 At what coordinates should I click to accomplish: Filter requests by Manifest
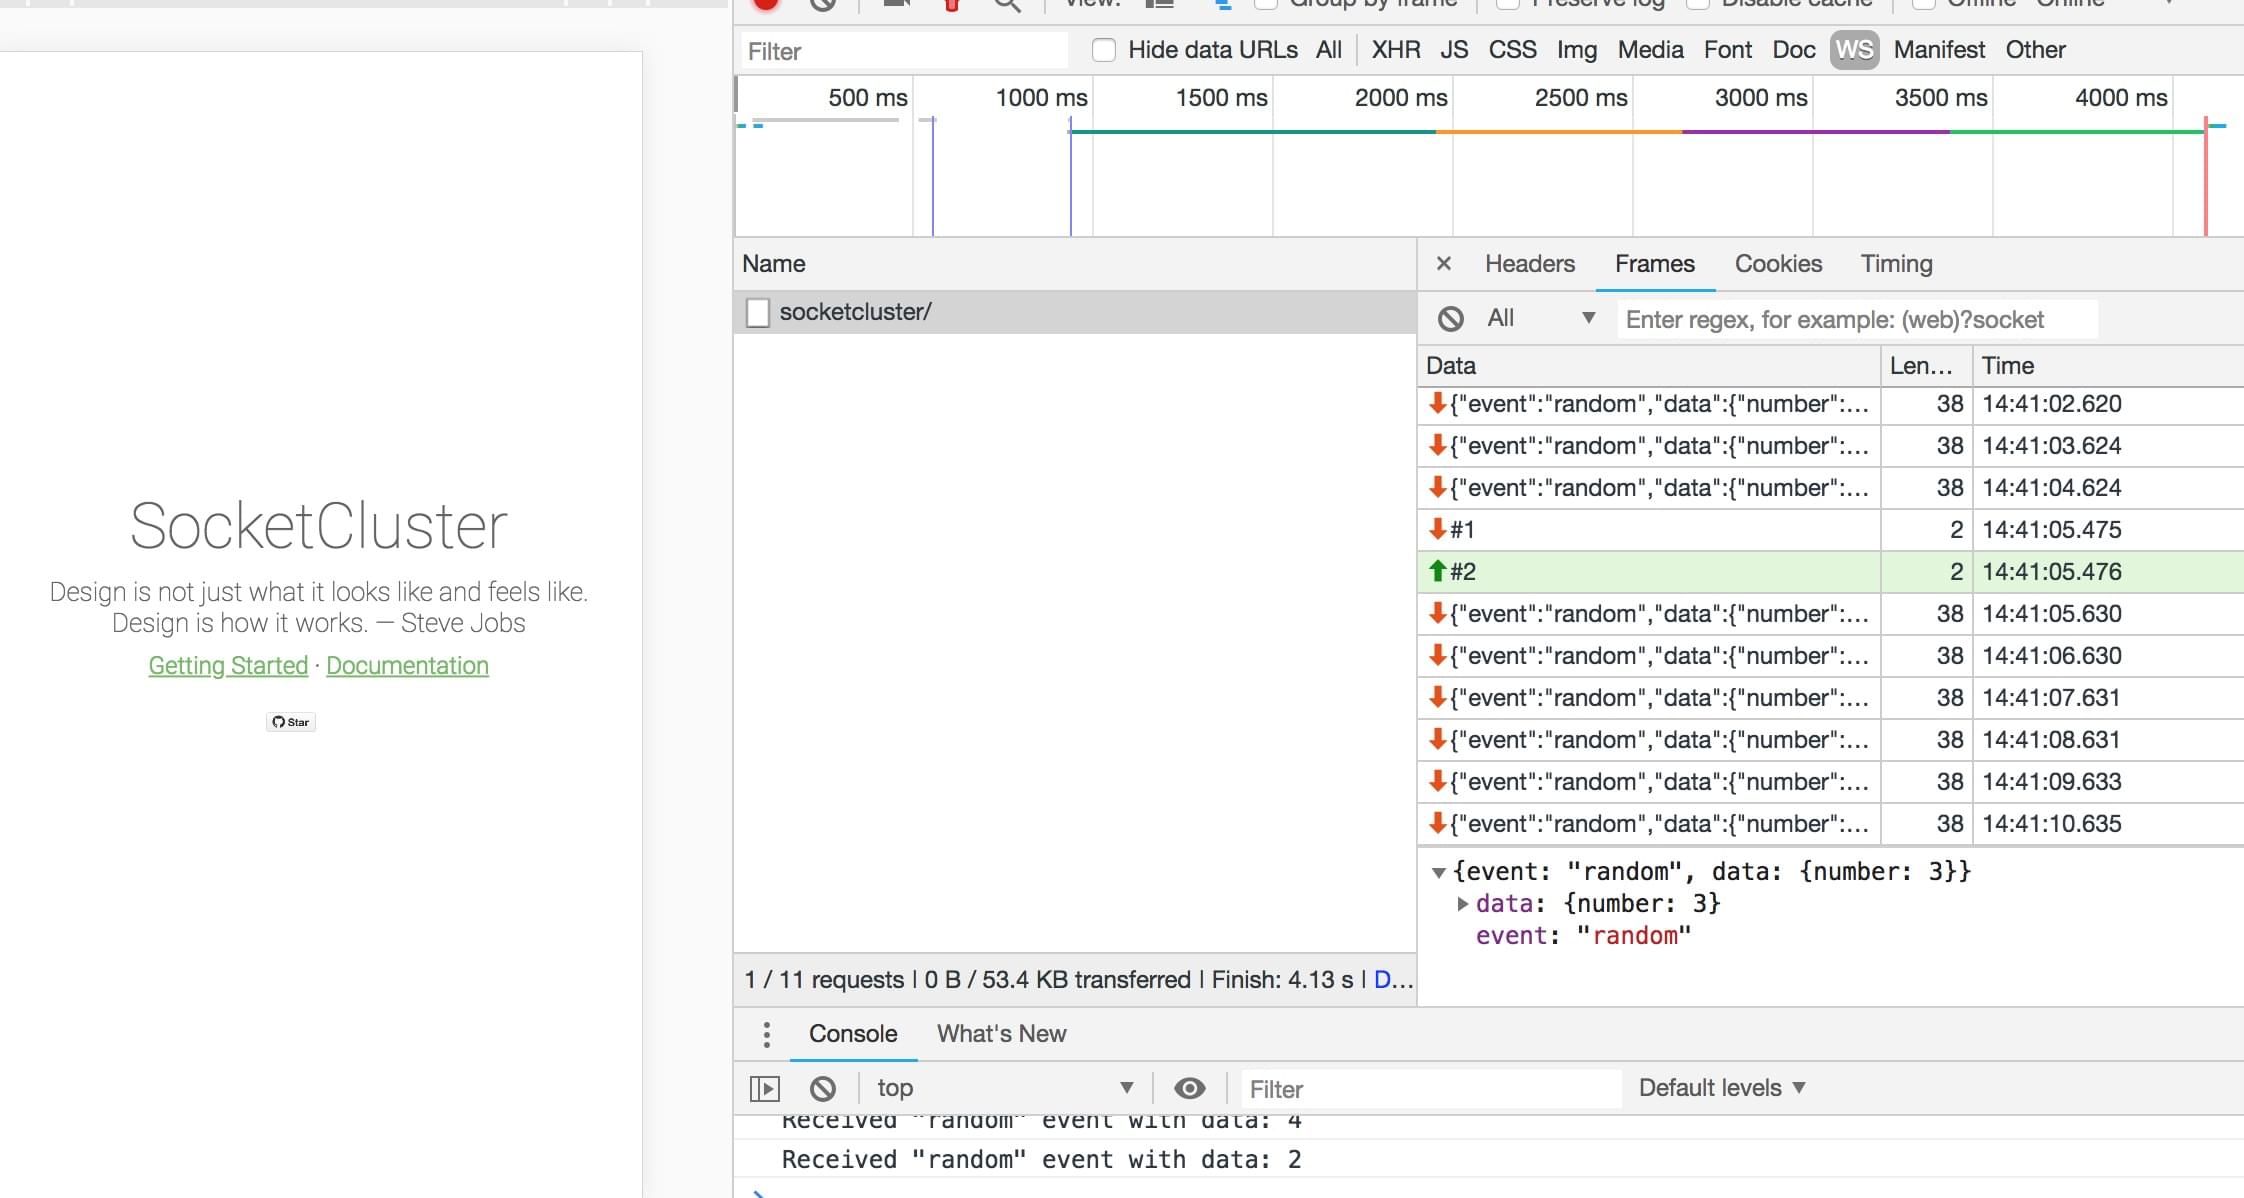tap(1939, 50)
